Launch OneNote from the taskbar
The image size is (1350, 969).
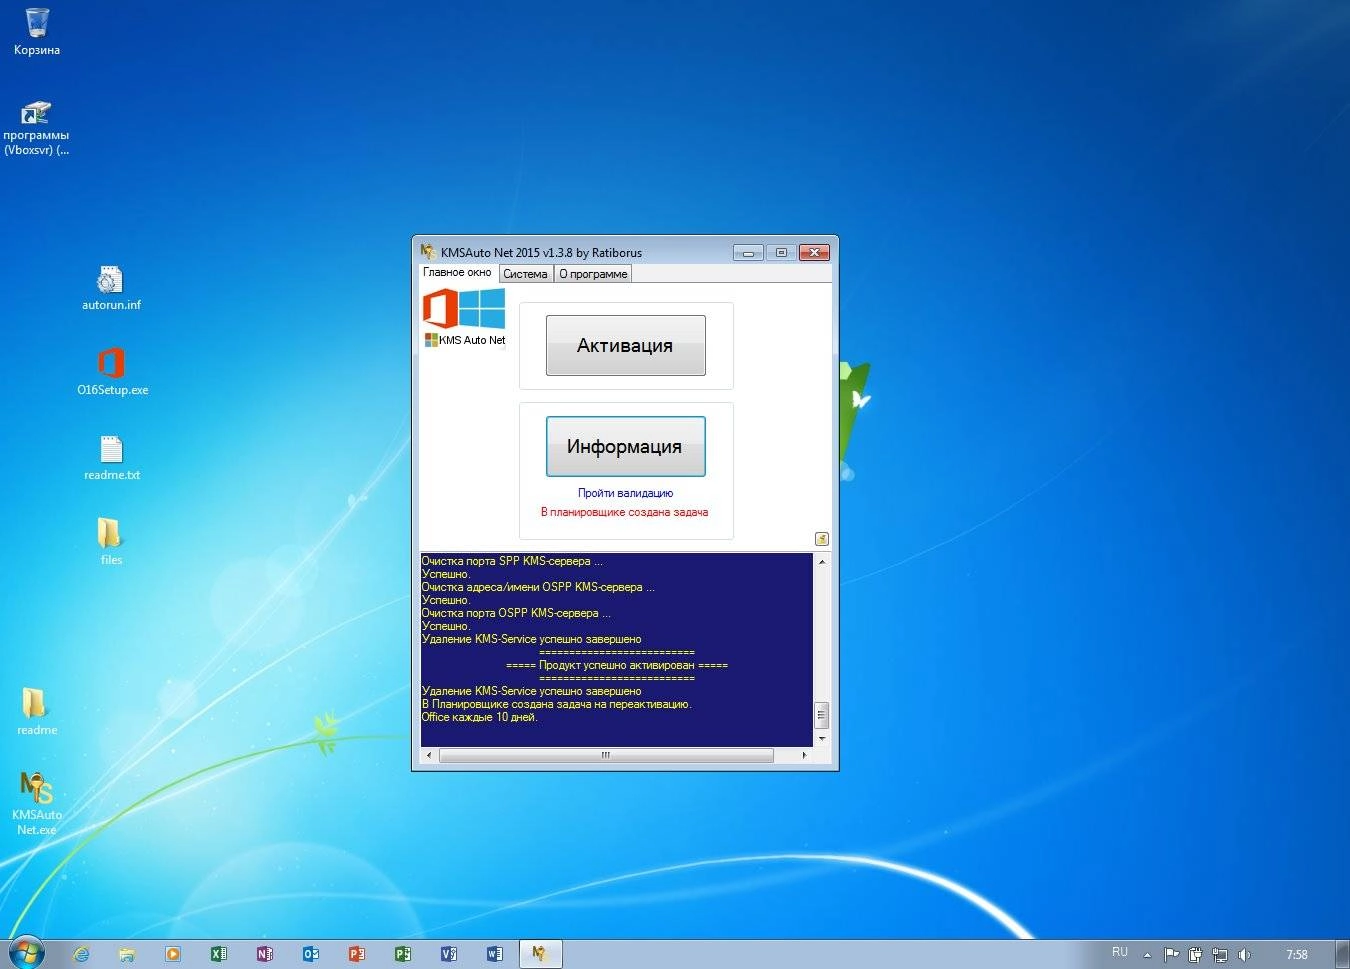click(265, 954)
